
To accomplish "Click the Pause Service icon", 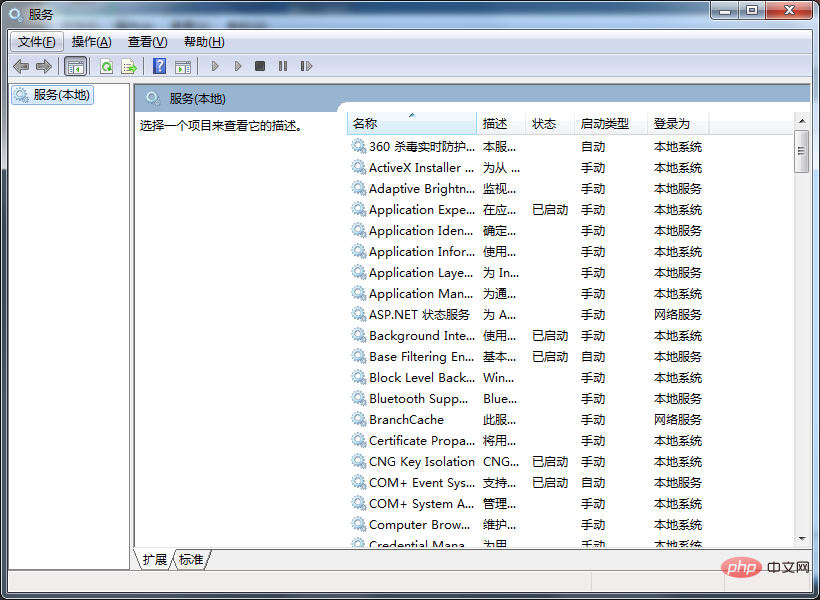I will pyautogui.click(x=283, y=66).
